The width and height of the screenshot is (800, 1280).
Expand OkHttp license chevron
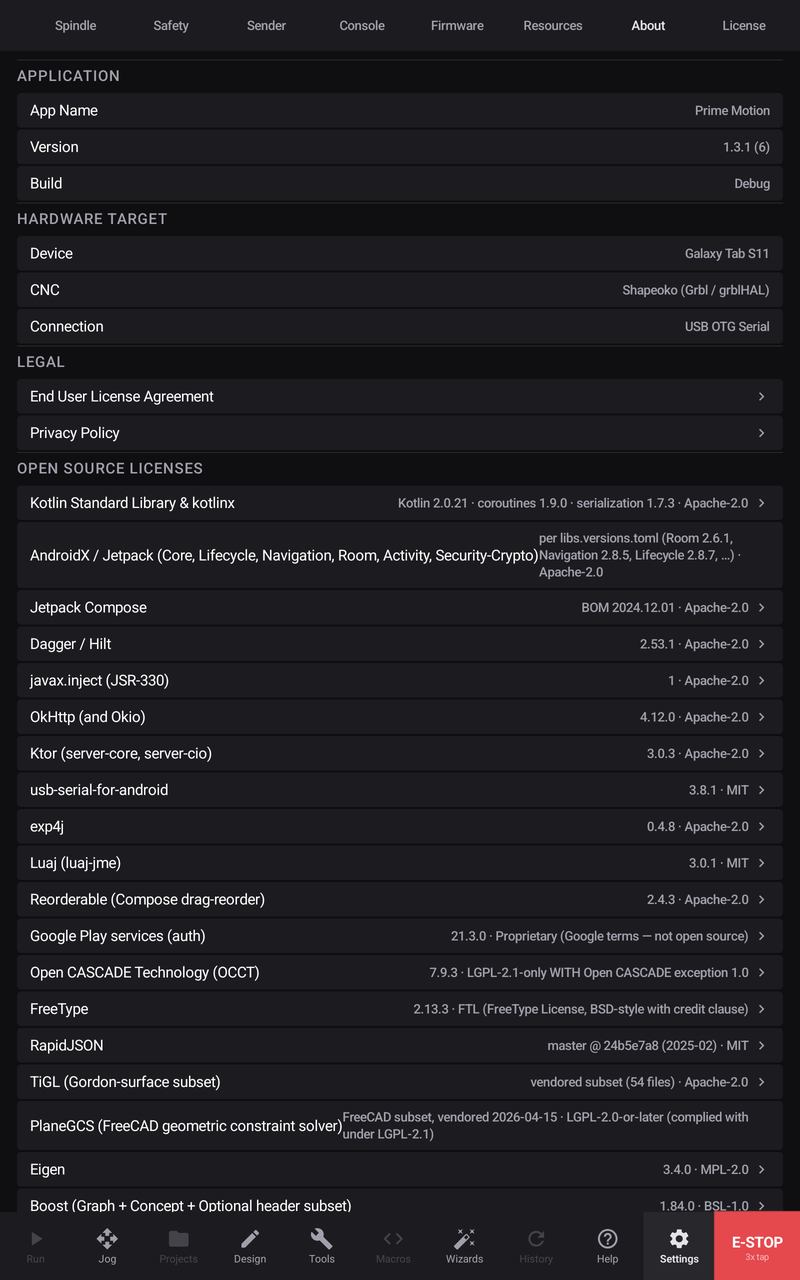coord(762,717)
